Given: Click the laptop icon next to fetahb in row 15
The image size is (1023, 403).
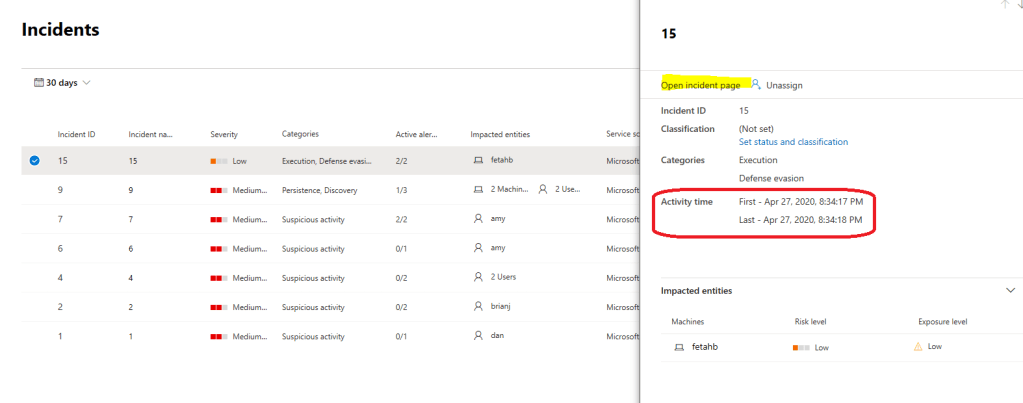Looking at the screenshot, I should [x=478, y=161].
